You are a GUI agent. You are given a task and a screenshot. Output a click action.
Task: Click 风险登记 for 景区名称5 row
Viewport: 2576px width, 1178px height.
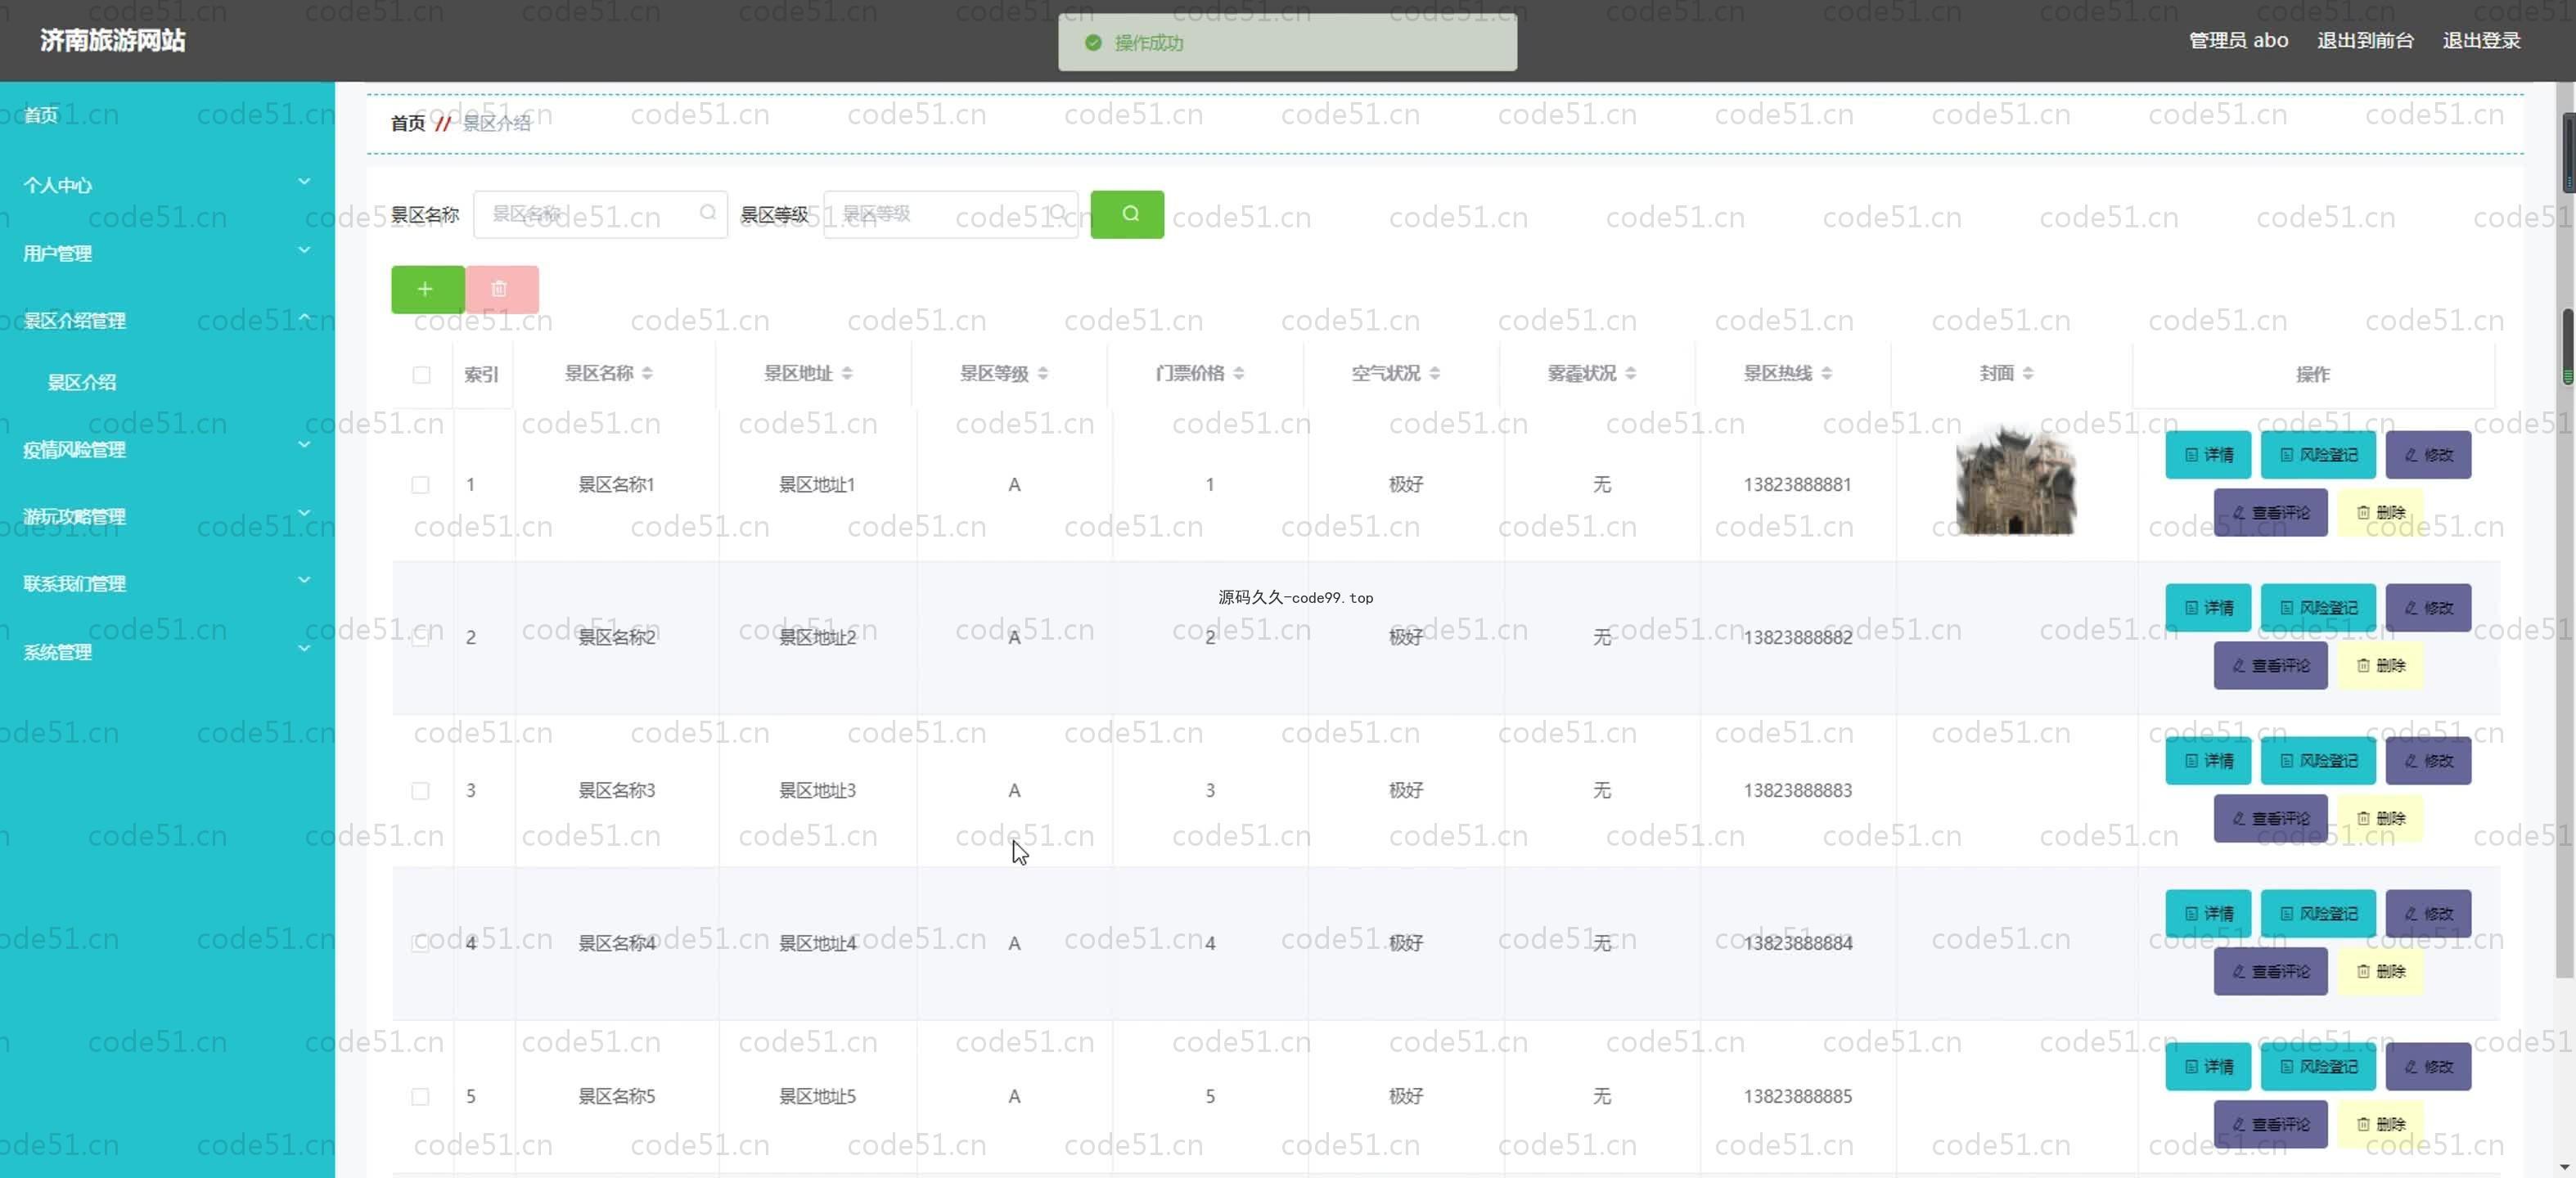(2318, 1067)
